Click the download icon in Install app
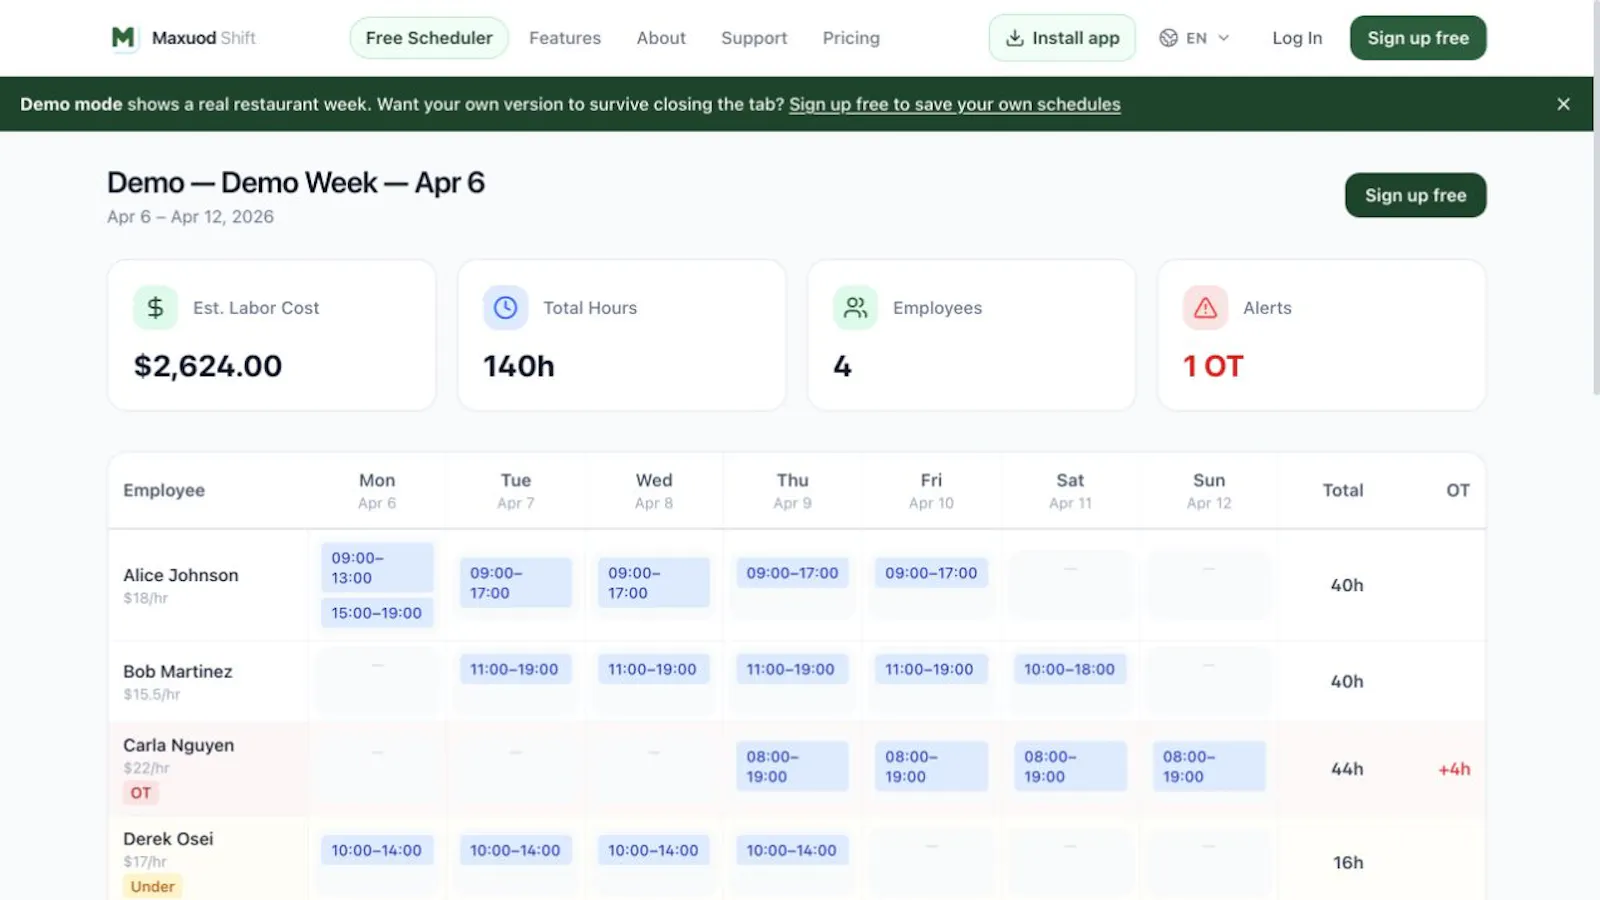Image resolution: width=1600 pixels, height=900 pixels. [1015, 38]
